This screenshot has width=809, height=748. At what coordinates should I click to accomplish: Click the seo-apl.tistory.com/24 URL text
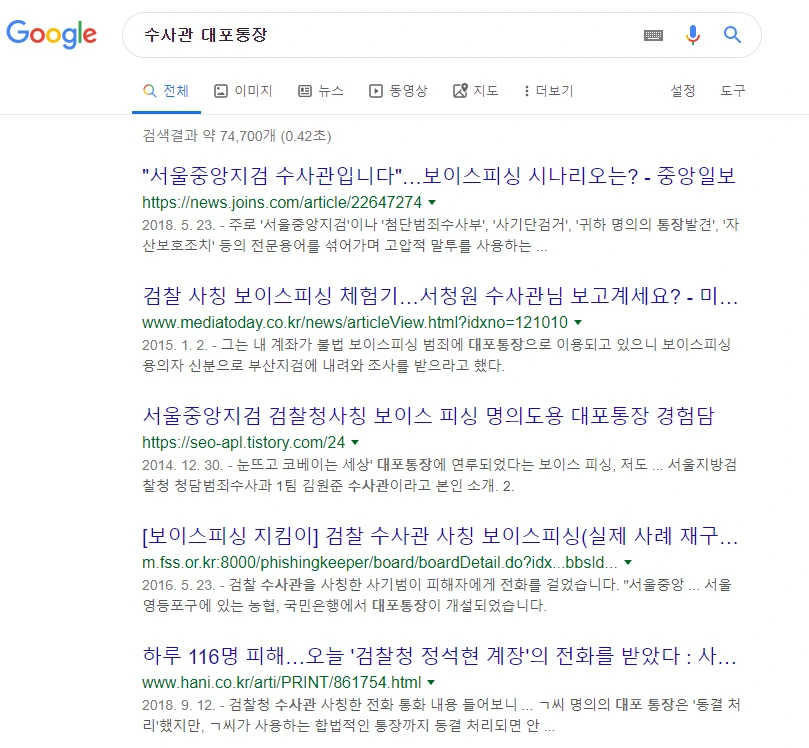244,443
